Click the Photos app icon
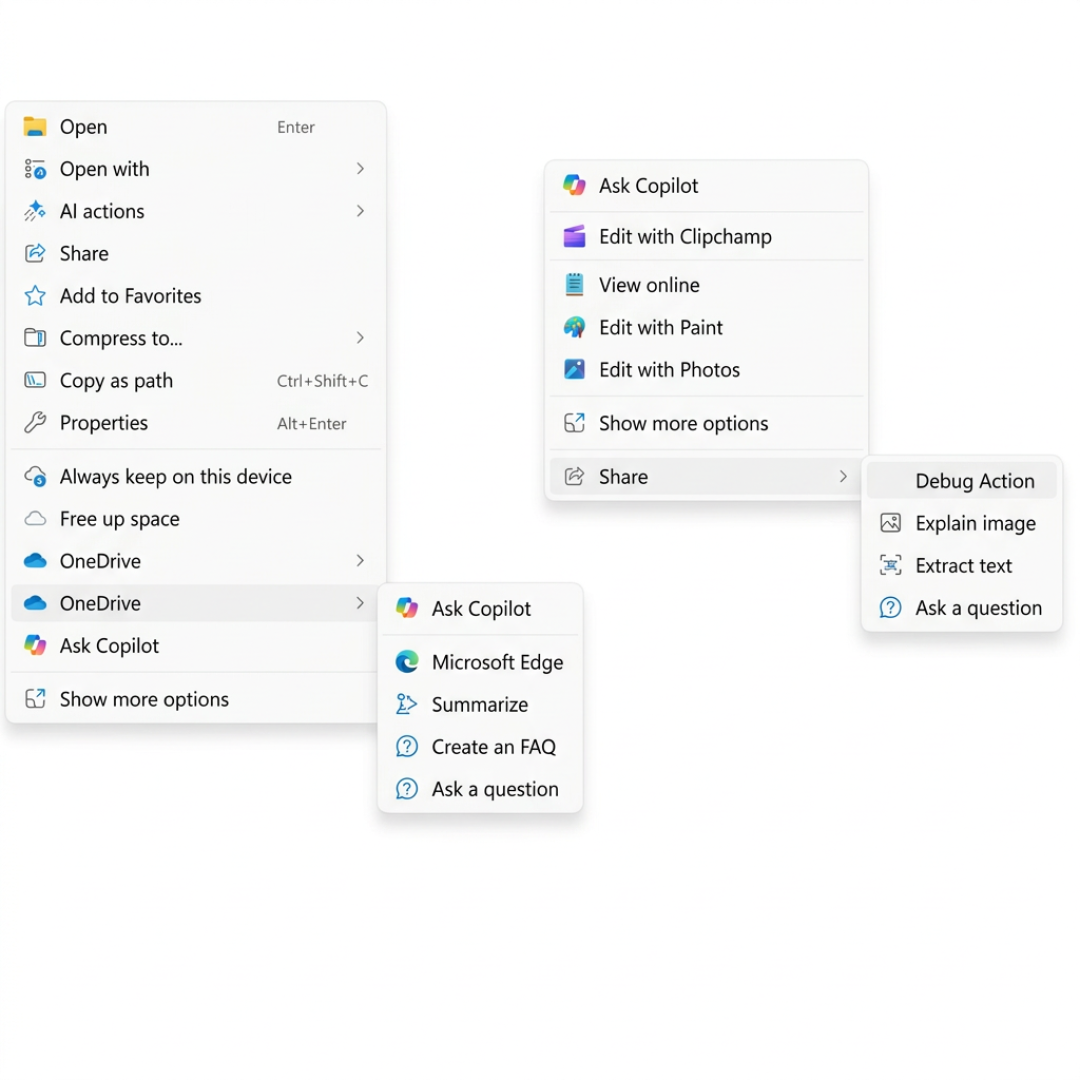This screenshot has width=1080, height=1080. tap(574, 370)
